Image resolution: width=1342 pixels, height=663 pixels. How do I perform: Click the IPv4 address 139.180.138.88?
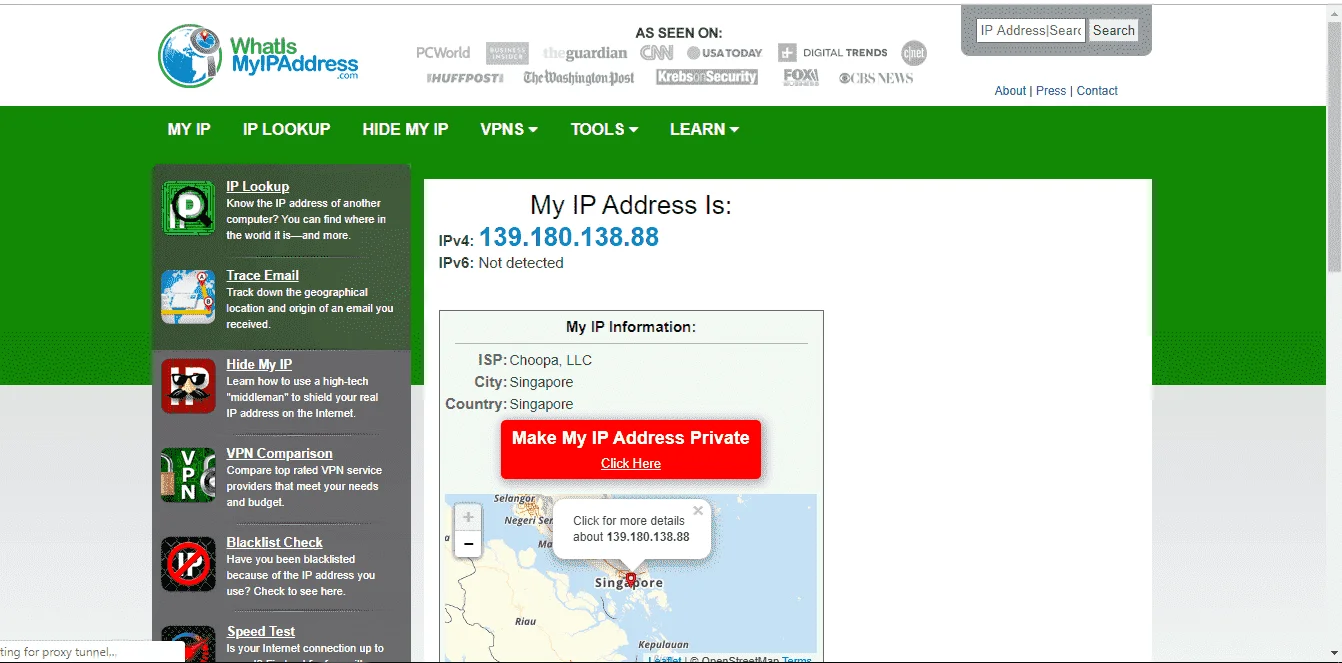click(569, 237)
